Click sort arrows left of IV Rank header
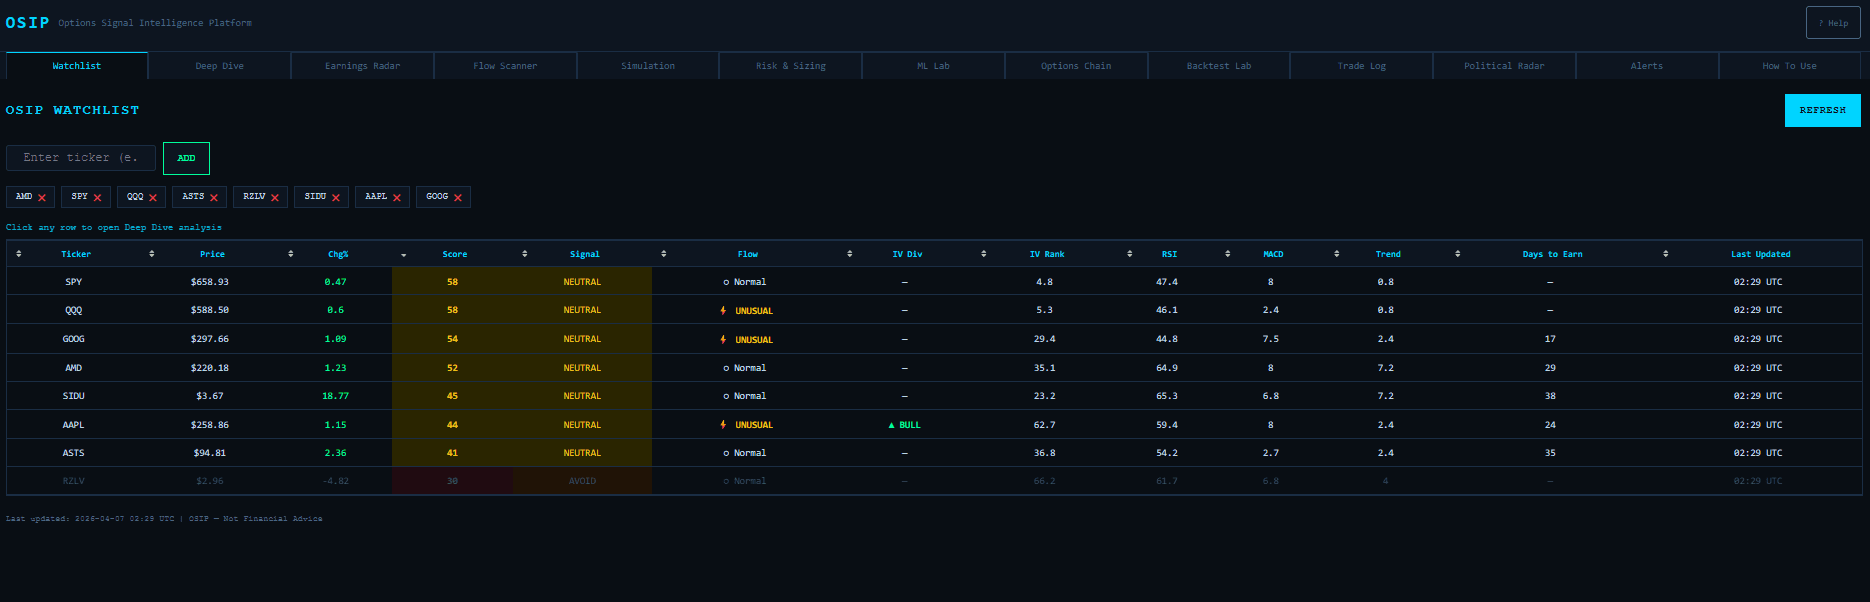The width and height of the screenshot is (1870, 602). point(984,254)
